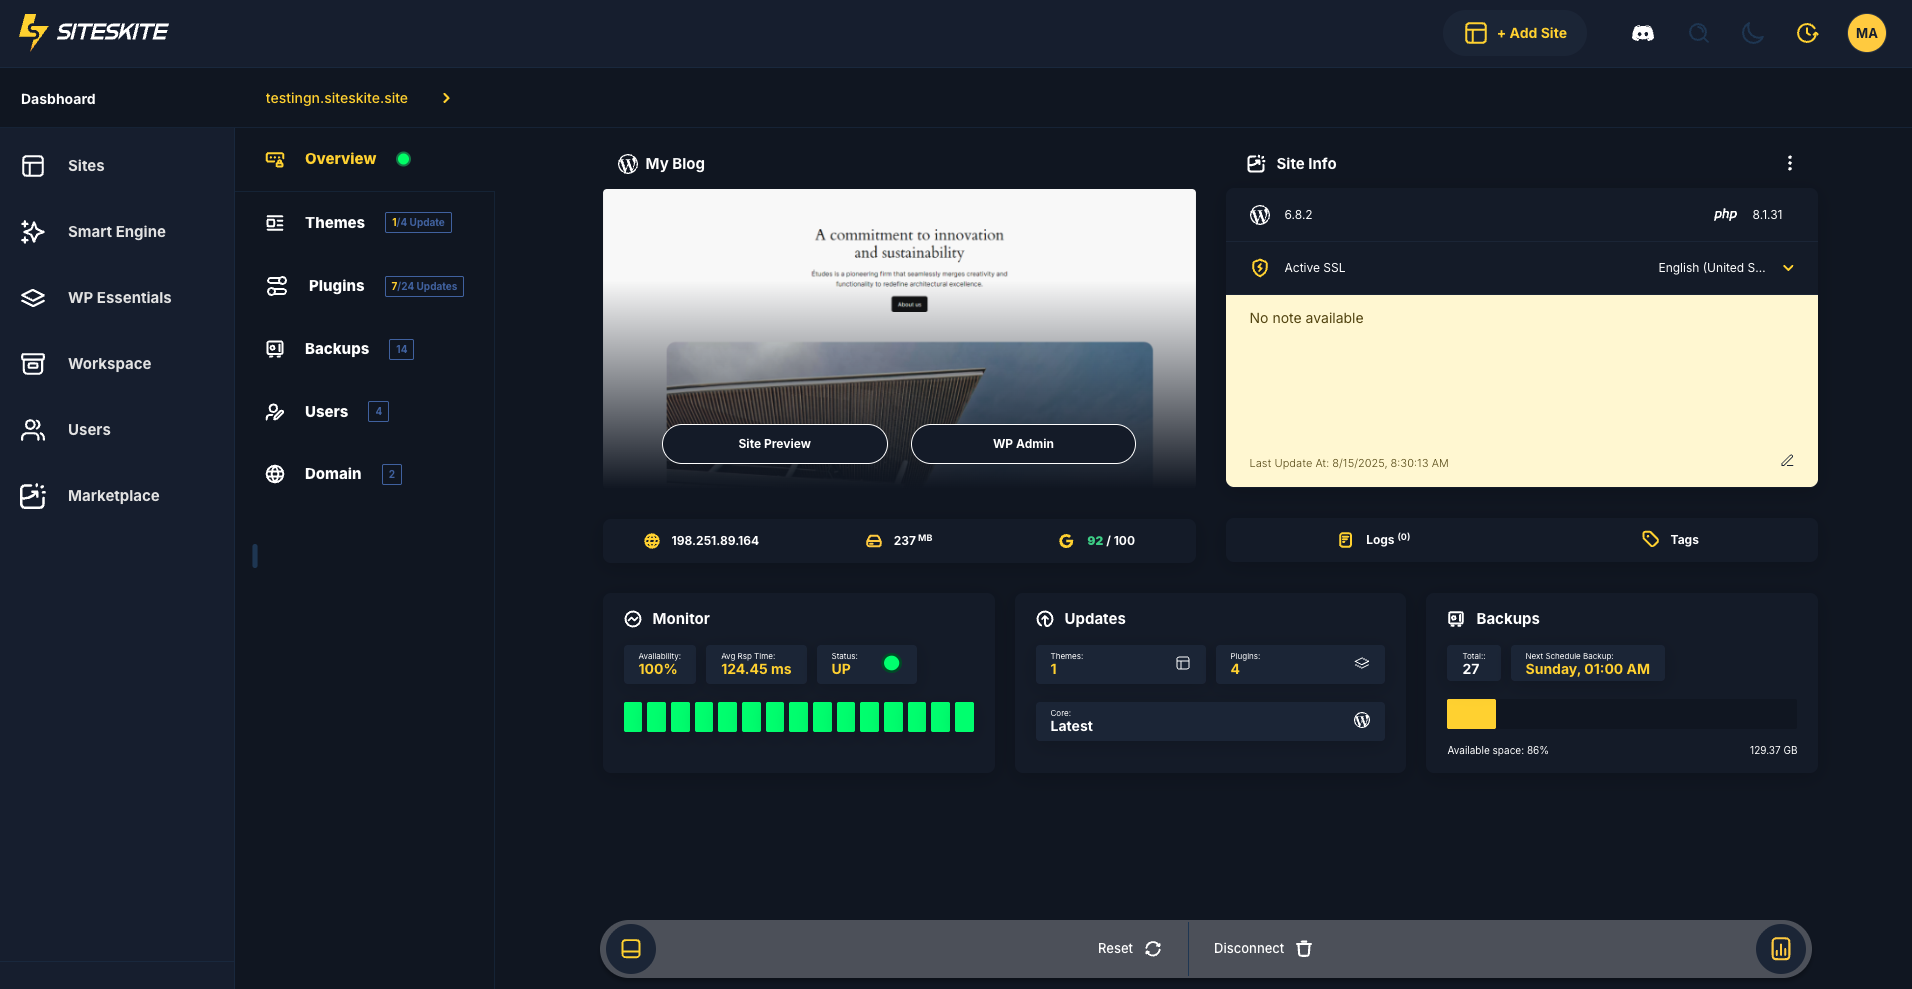Image resolution: width=1912 pixels, height=989 pixels.
Task: Click the Backups panel icon
Action: [1456, 619]
